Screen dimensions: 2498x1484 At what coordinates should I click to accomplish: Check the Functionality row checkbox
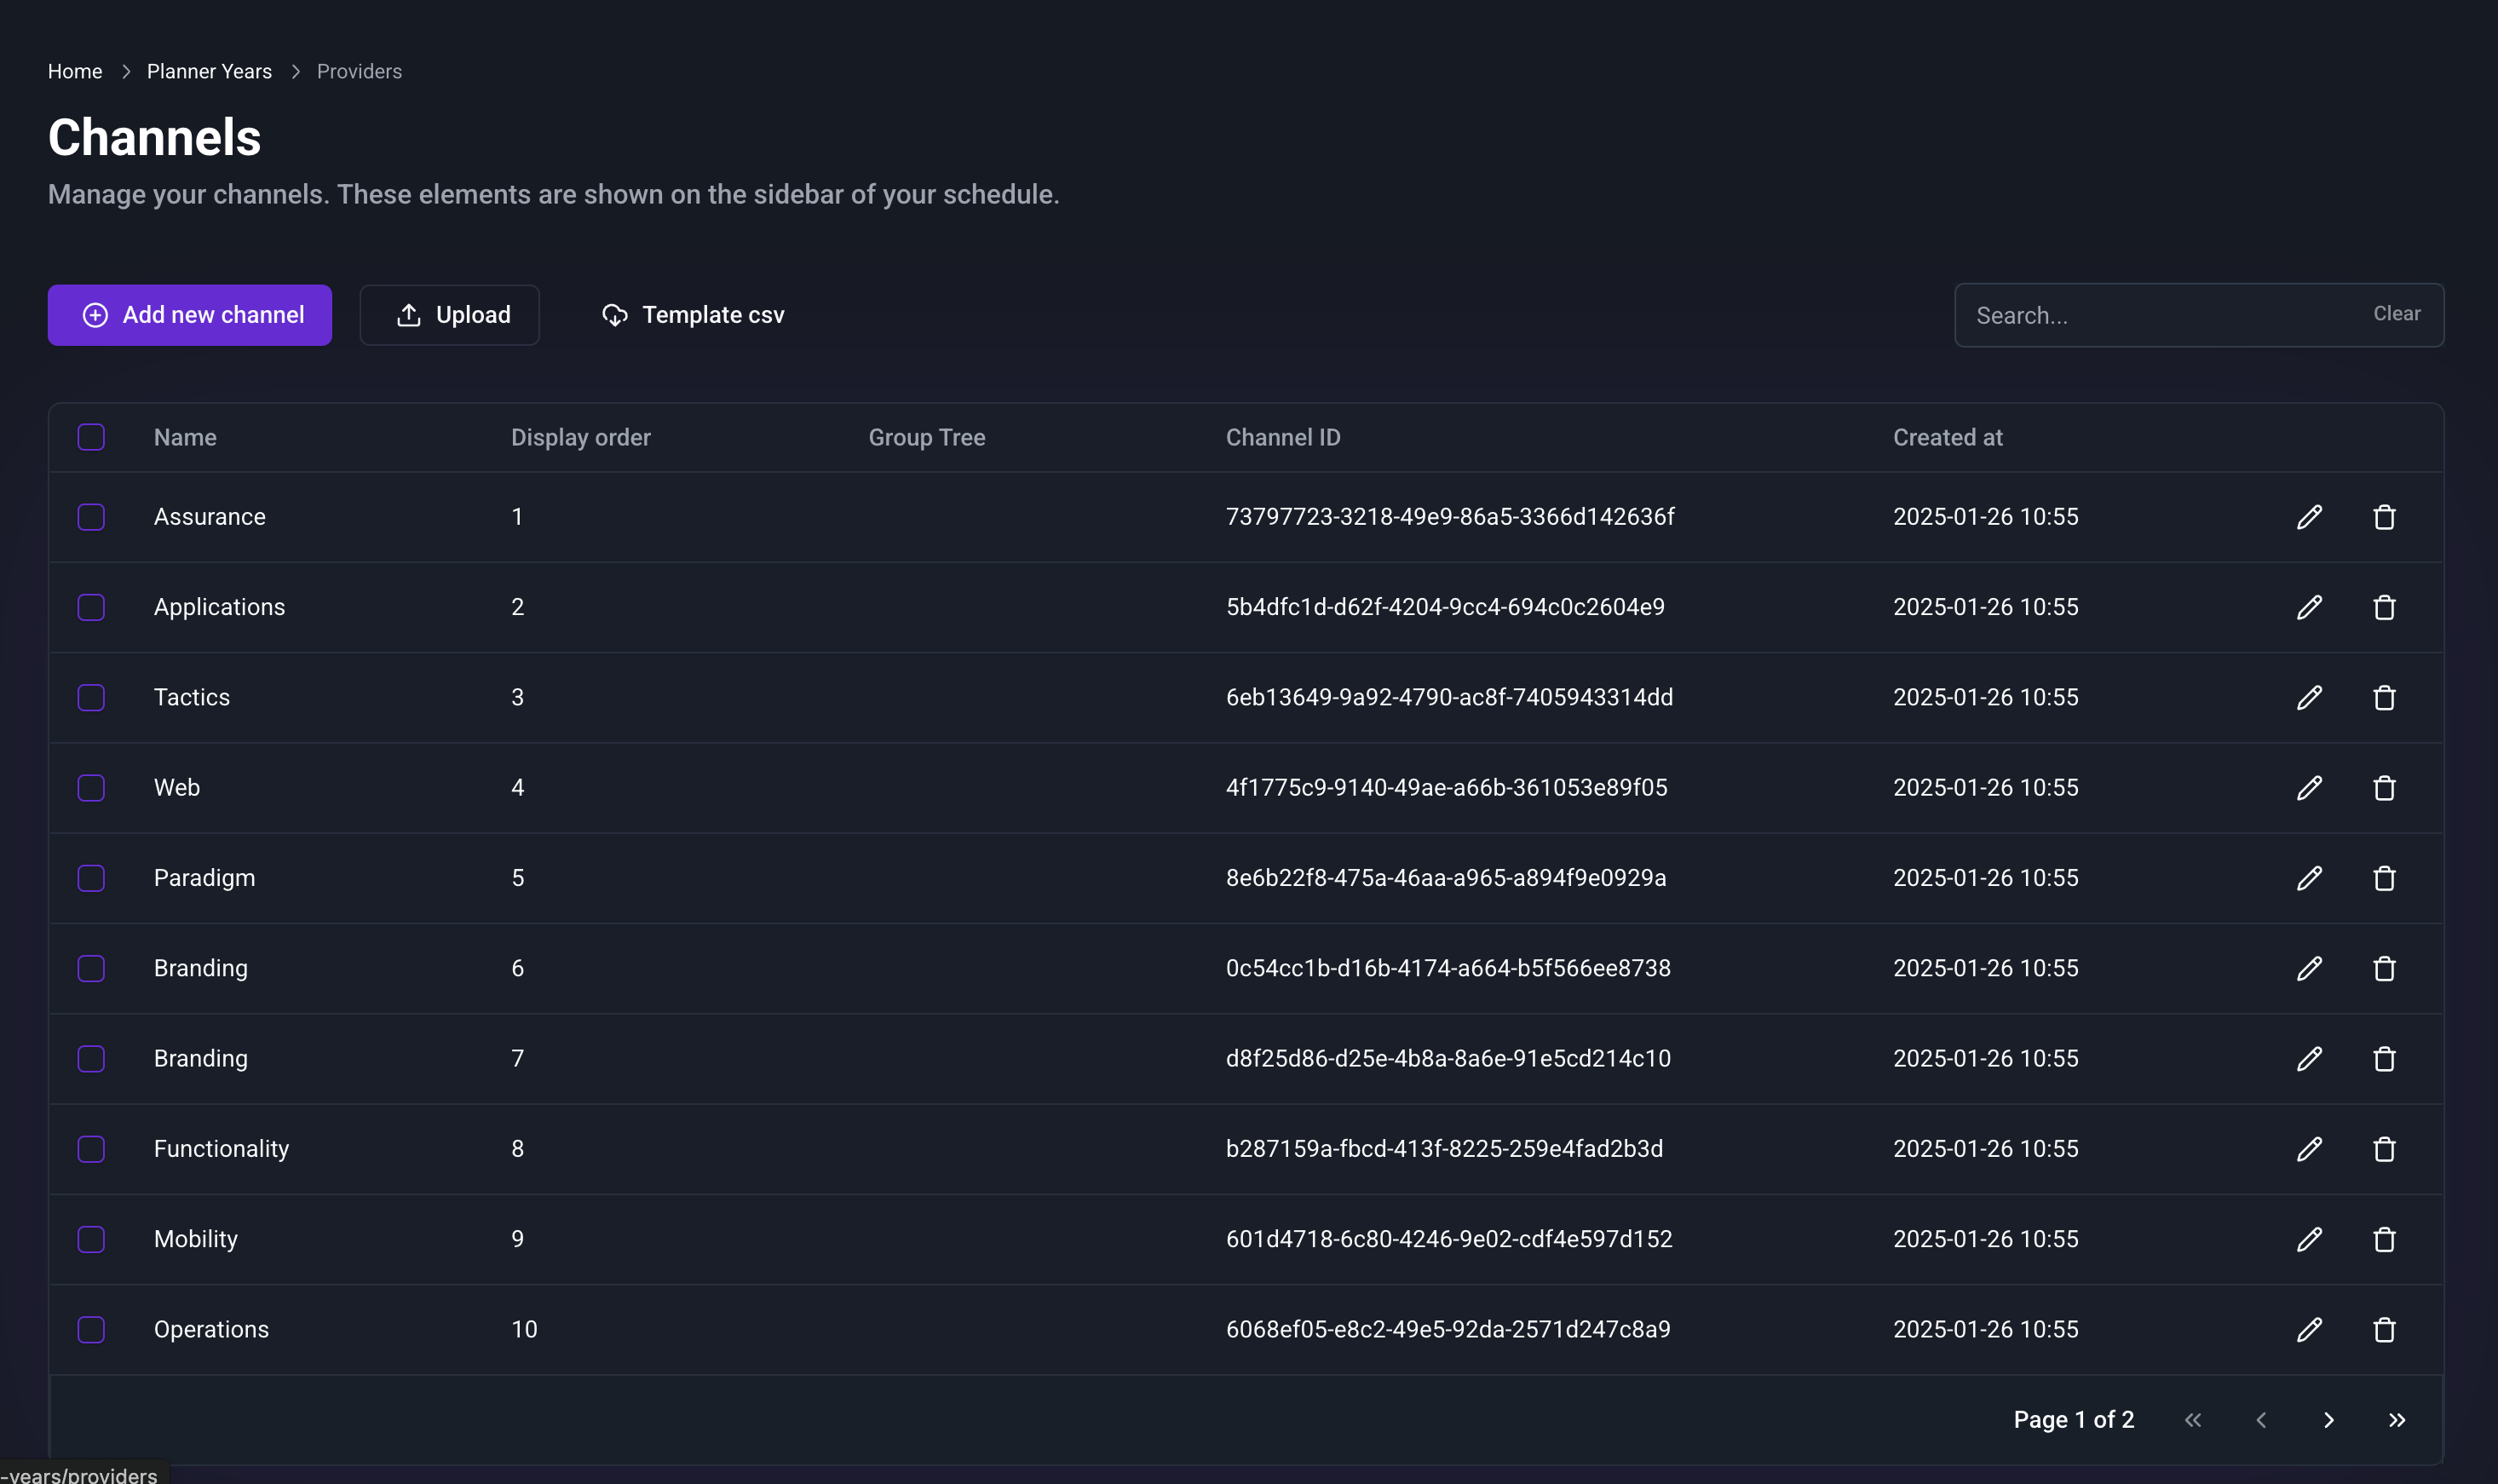click(91, 1149)
